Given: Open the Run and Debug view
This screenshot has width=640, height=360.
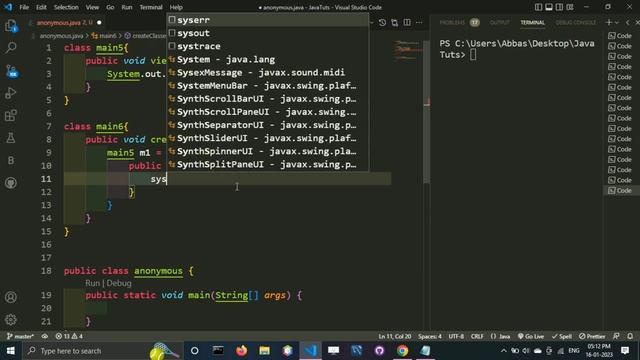Looking at the screenshot, I should (11, 93).
